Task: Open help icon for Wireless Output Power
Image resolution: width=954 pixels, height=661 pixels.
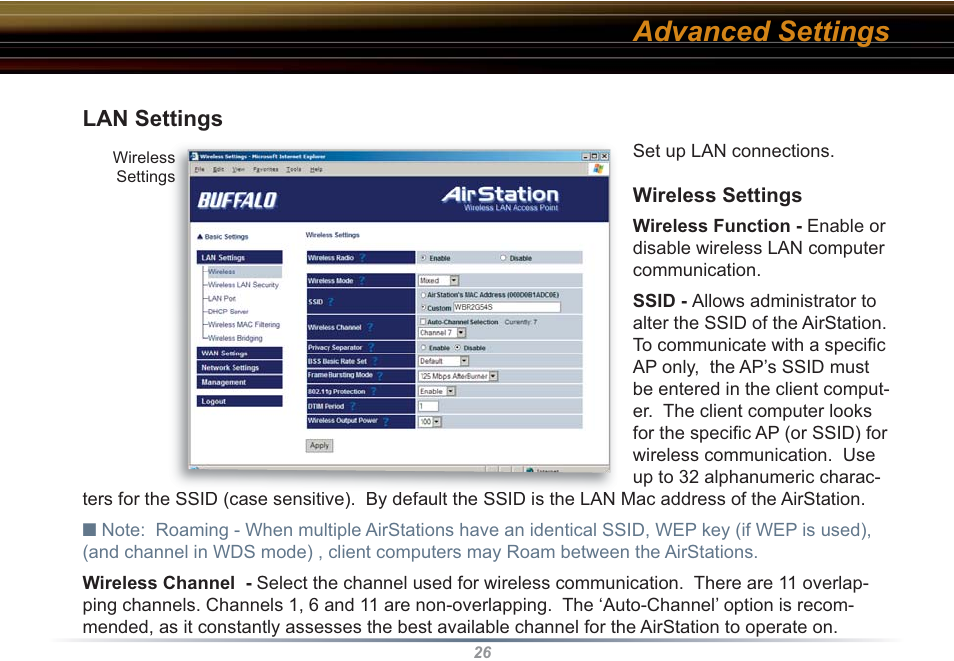Action: tap(386, 421)
